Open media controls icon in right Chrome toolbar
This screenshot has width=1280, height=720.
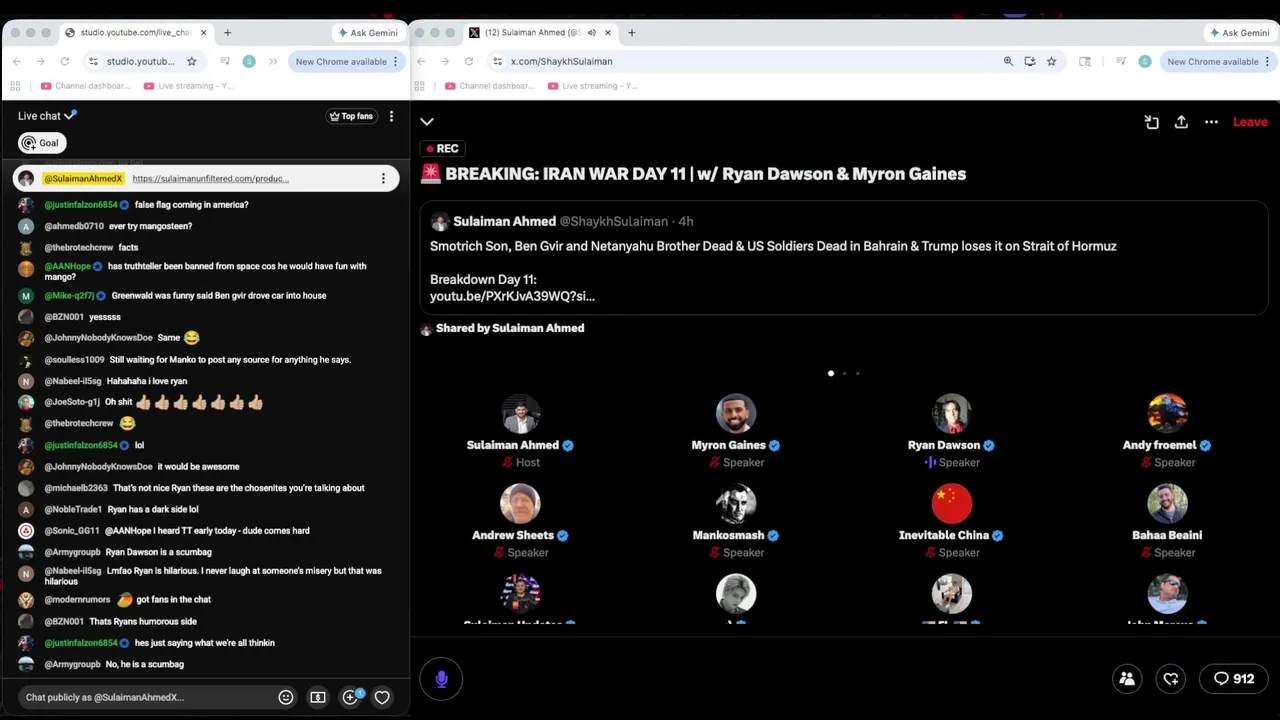tap(1121, 61)
